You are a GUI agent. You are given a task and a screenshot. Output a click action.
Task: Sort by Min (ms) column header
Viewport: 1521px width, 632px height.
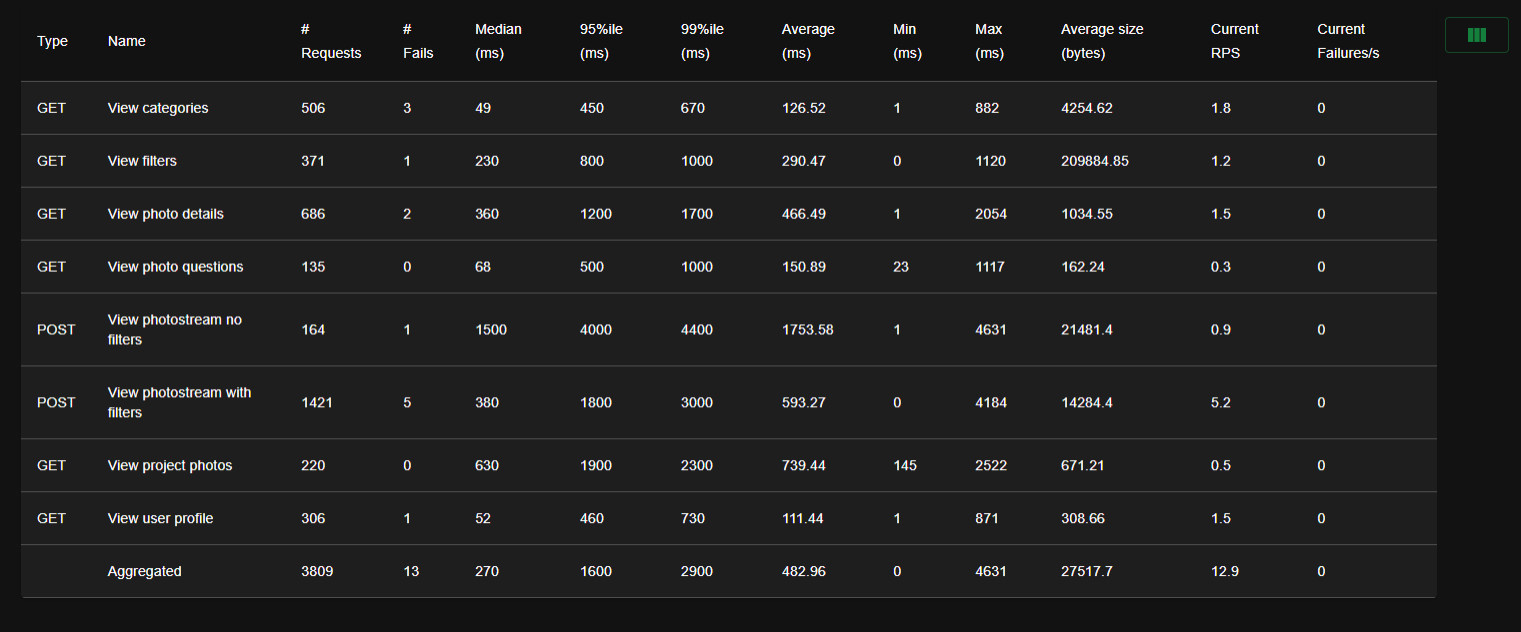point(907,41)
